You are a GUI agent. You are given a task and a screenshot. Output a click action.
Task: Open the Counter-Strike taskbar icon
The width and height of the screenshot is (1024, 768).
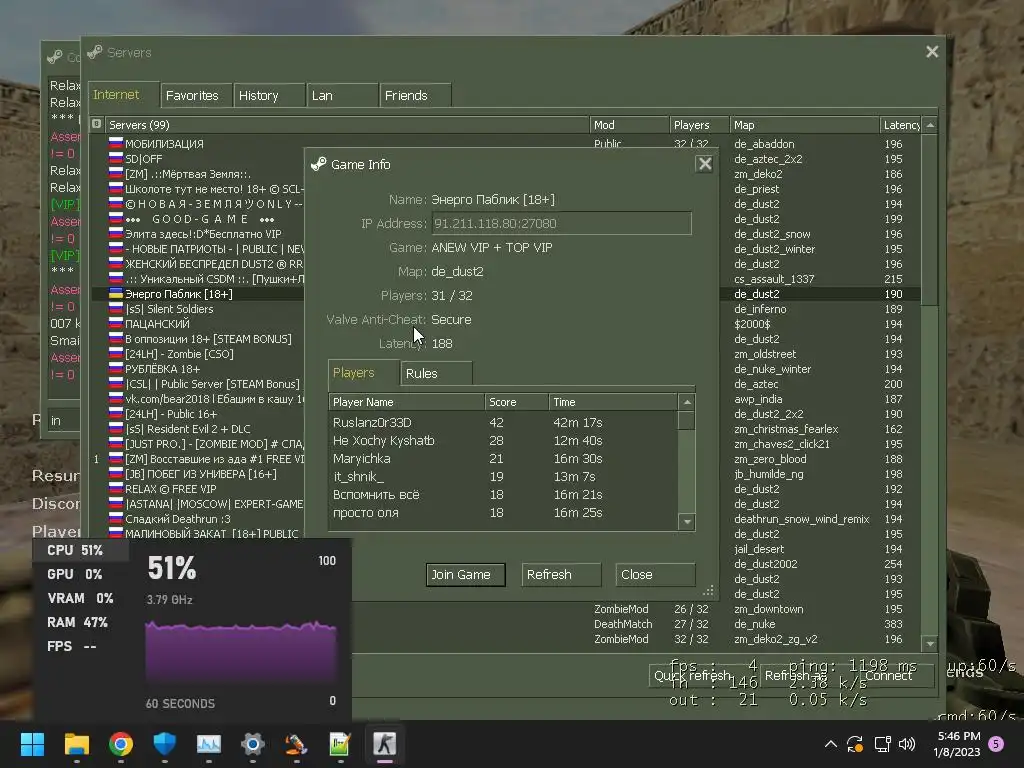(385, 744)
